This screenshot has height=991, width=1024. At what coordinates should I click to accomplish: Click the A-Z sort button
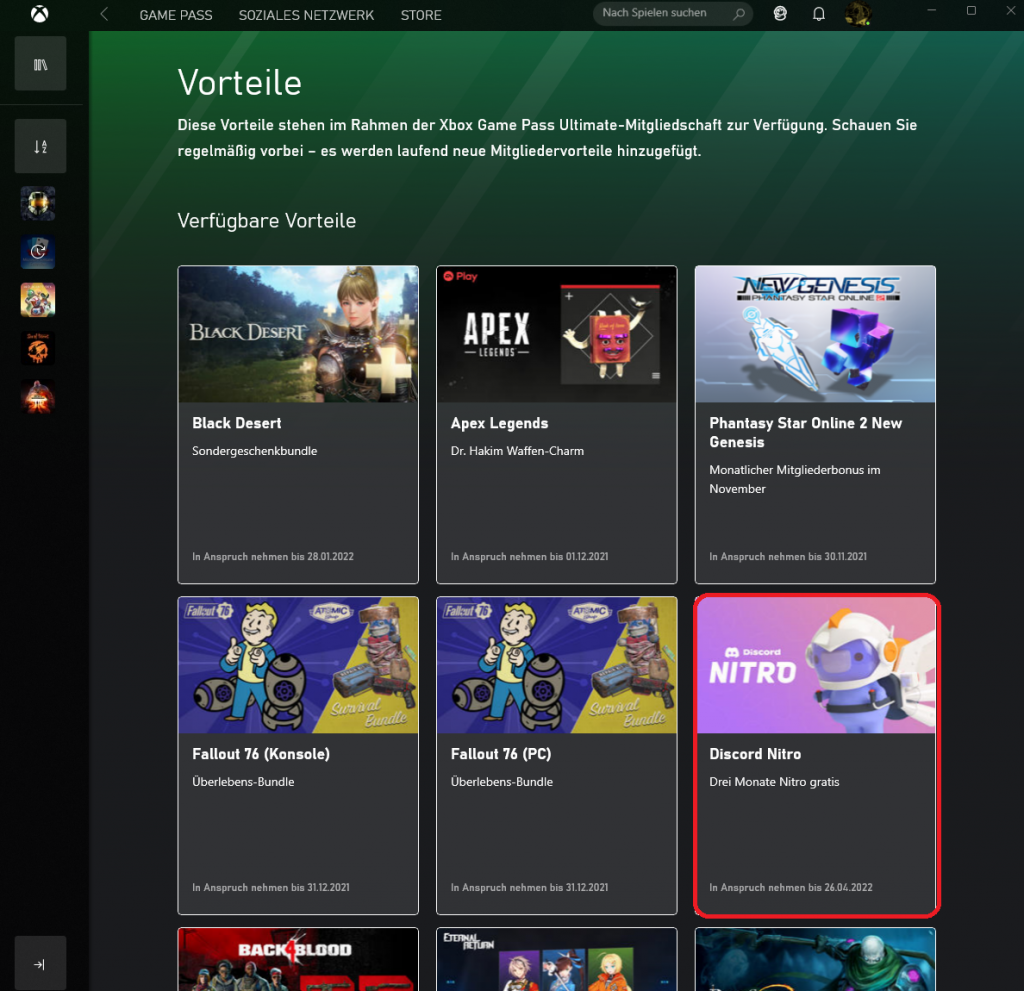click(x=40, y=146)
